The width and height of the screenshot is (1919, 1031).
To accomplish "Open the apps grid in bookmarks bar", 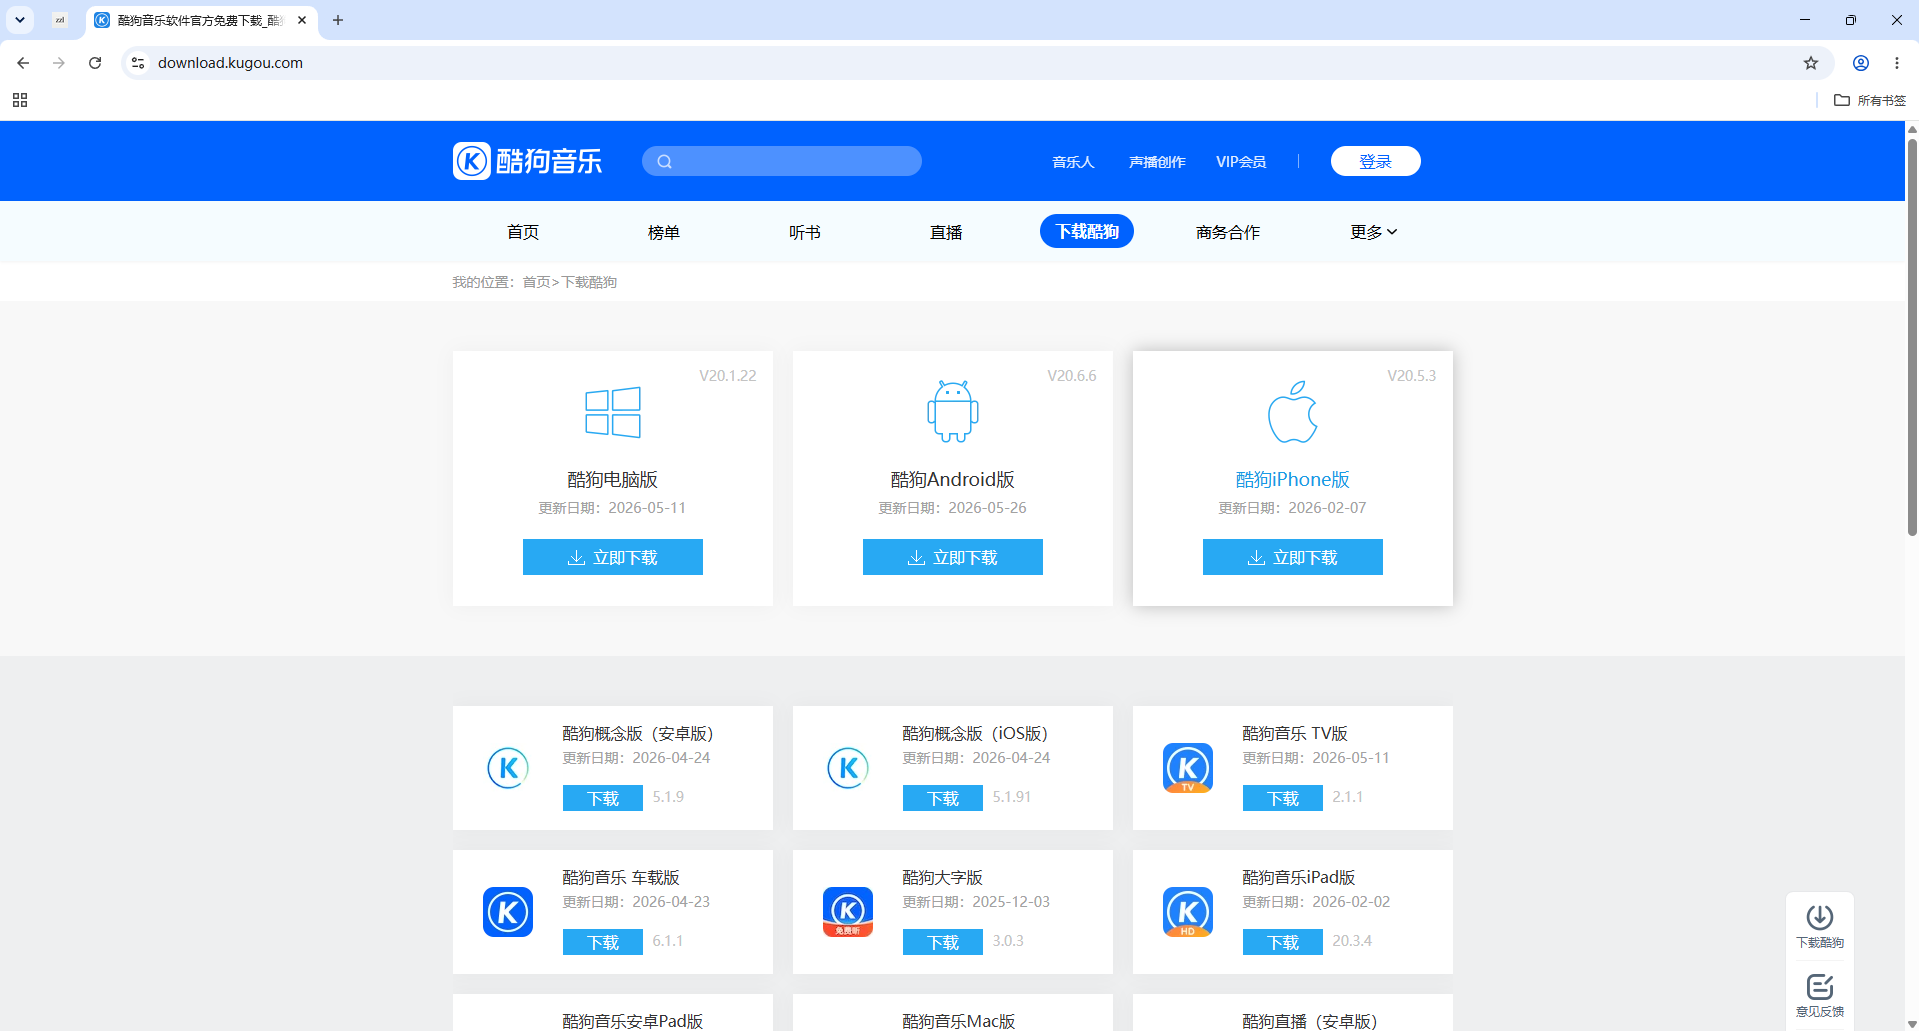I will pyautogui.click(x=20, y=100).
